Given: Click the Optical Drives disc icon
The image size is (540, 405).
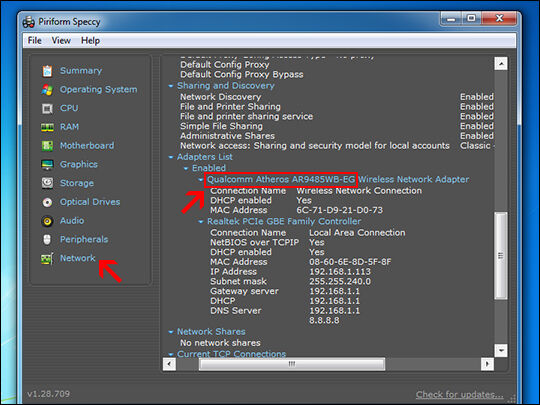Looking at the screenshot, I should (47, 202).
